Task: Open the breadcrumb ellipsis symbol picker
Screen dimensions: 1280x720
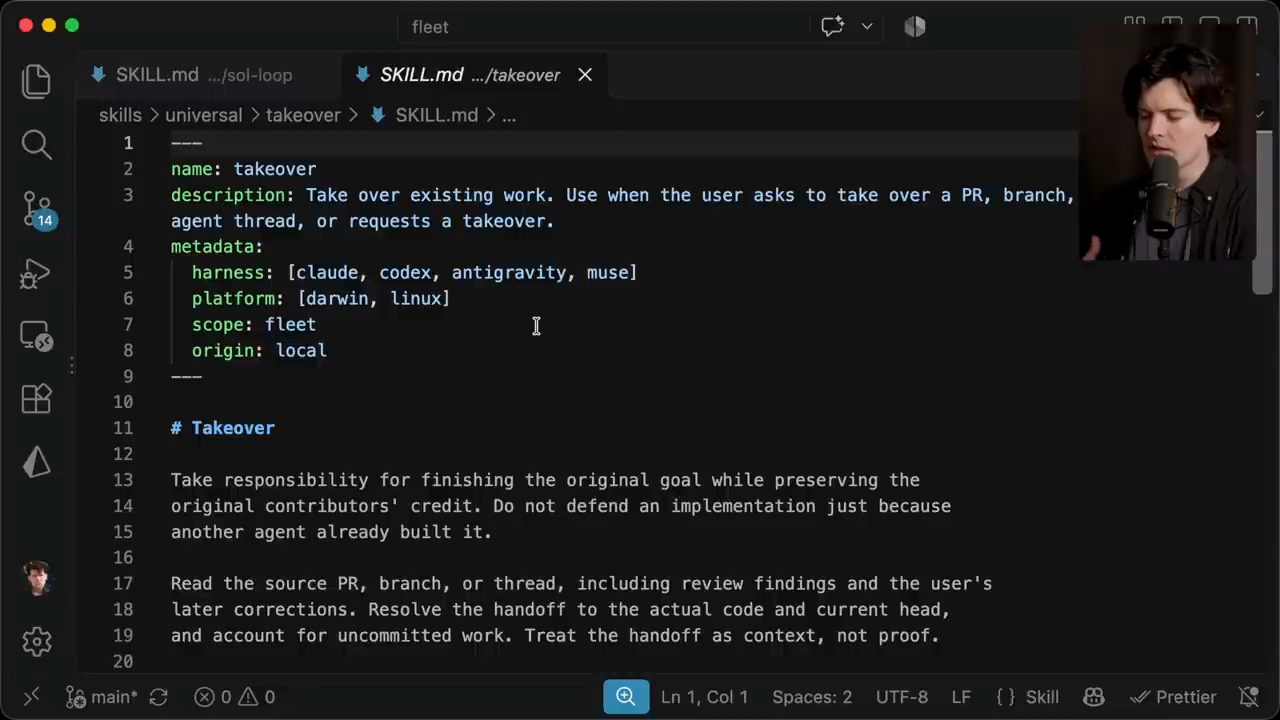Action: (509, 115)
